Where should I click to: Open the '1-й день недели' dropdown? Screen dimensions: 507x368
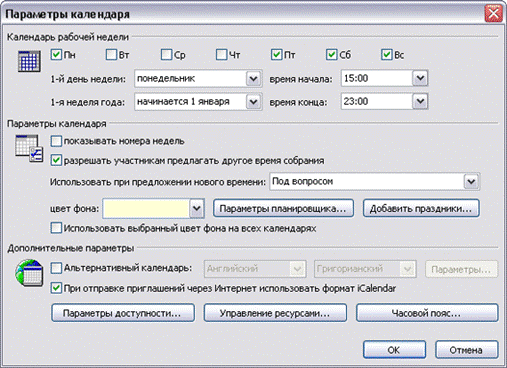coord(253,79)
